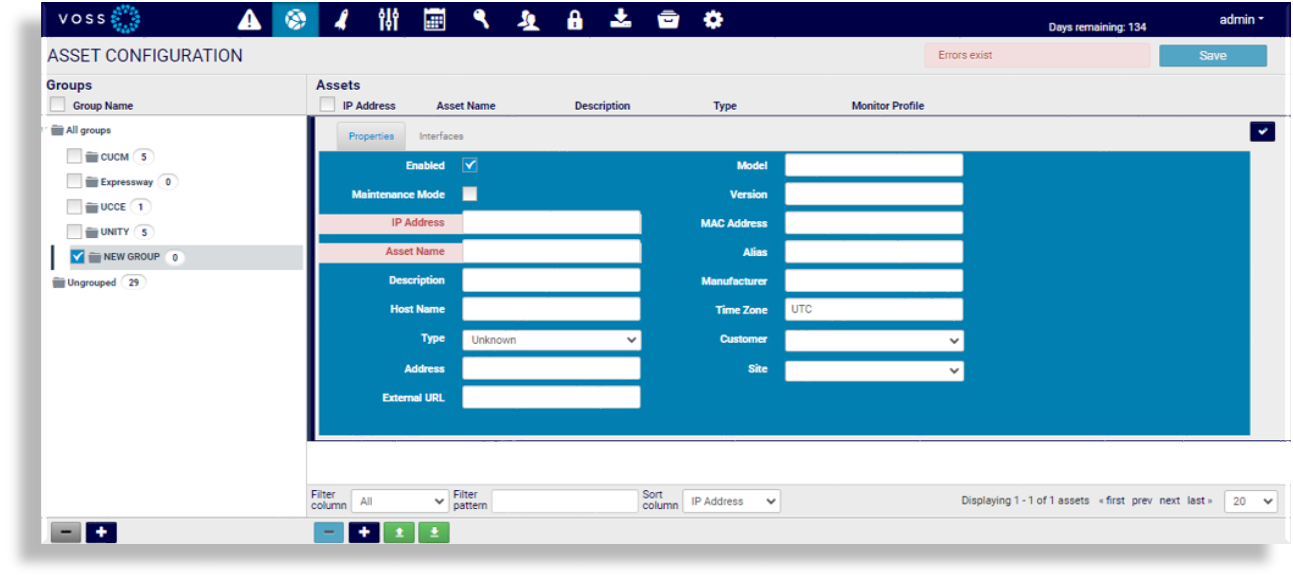1293x581 pixels.
Task: Open the alerts warning triangle icon
Action: [x=249, y=20]
